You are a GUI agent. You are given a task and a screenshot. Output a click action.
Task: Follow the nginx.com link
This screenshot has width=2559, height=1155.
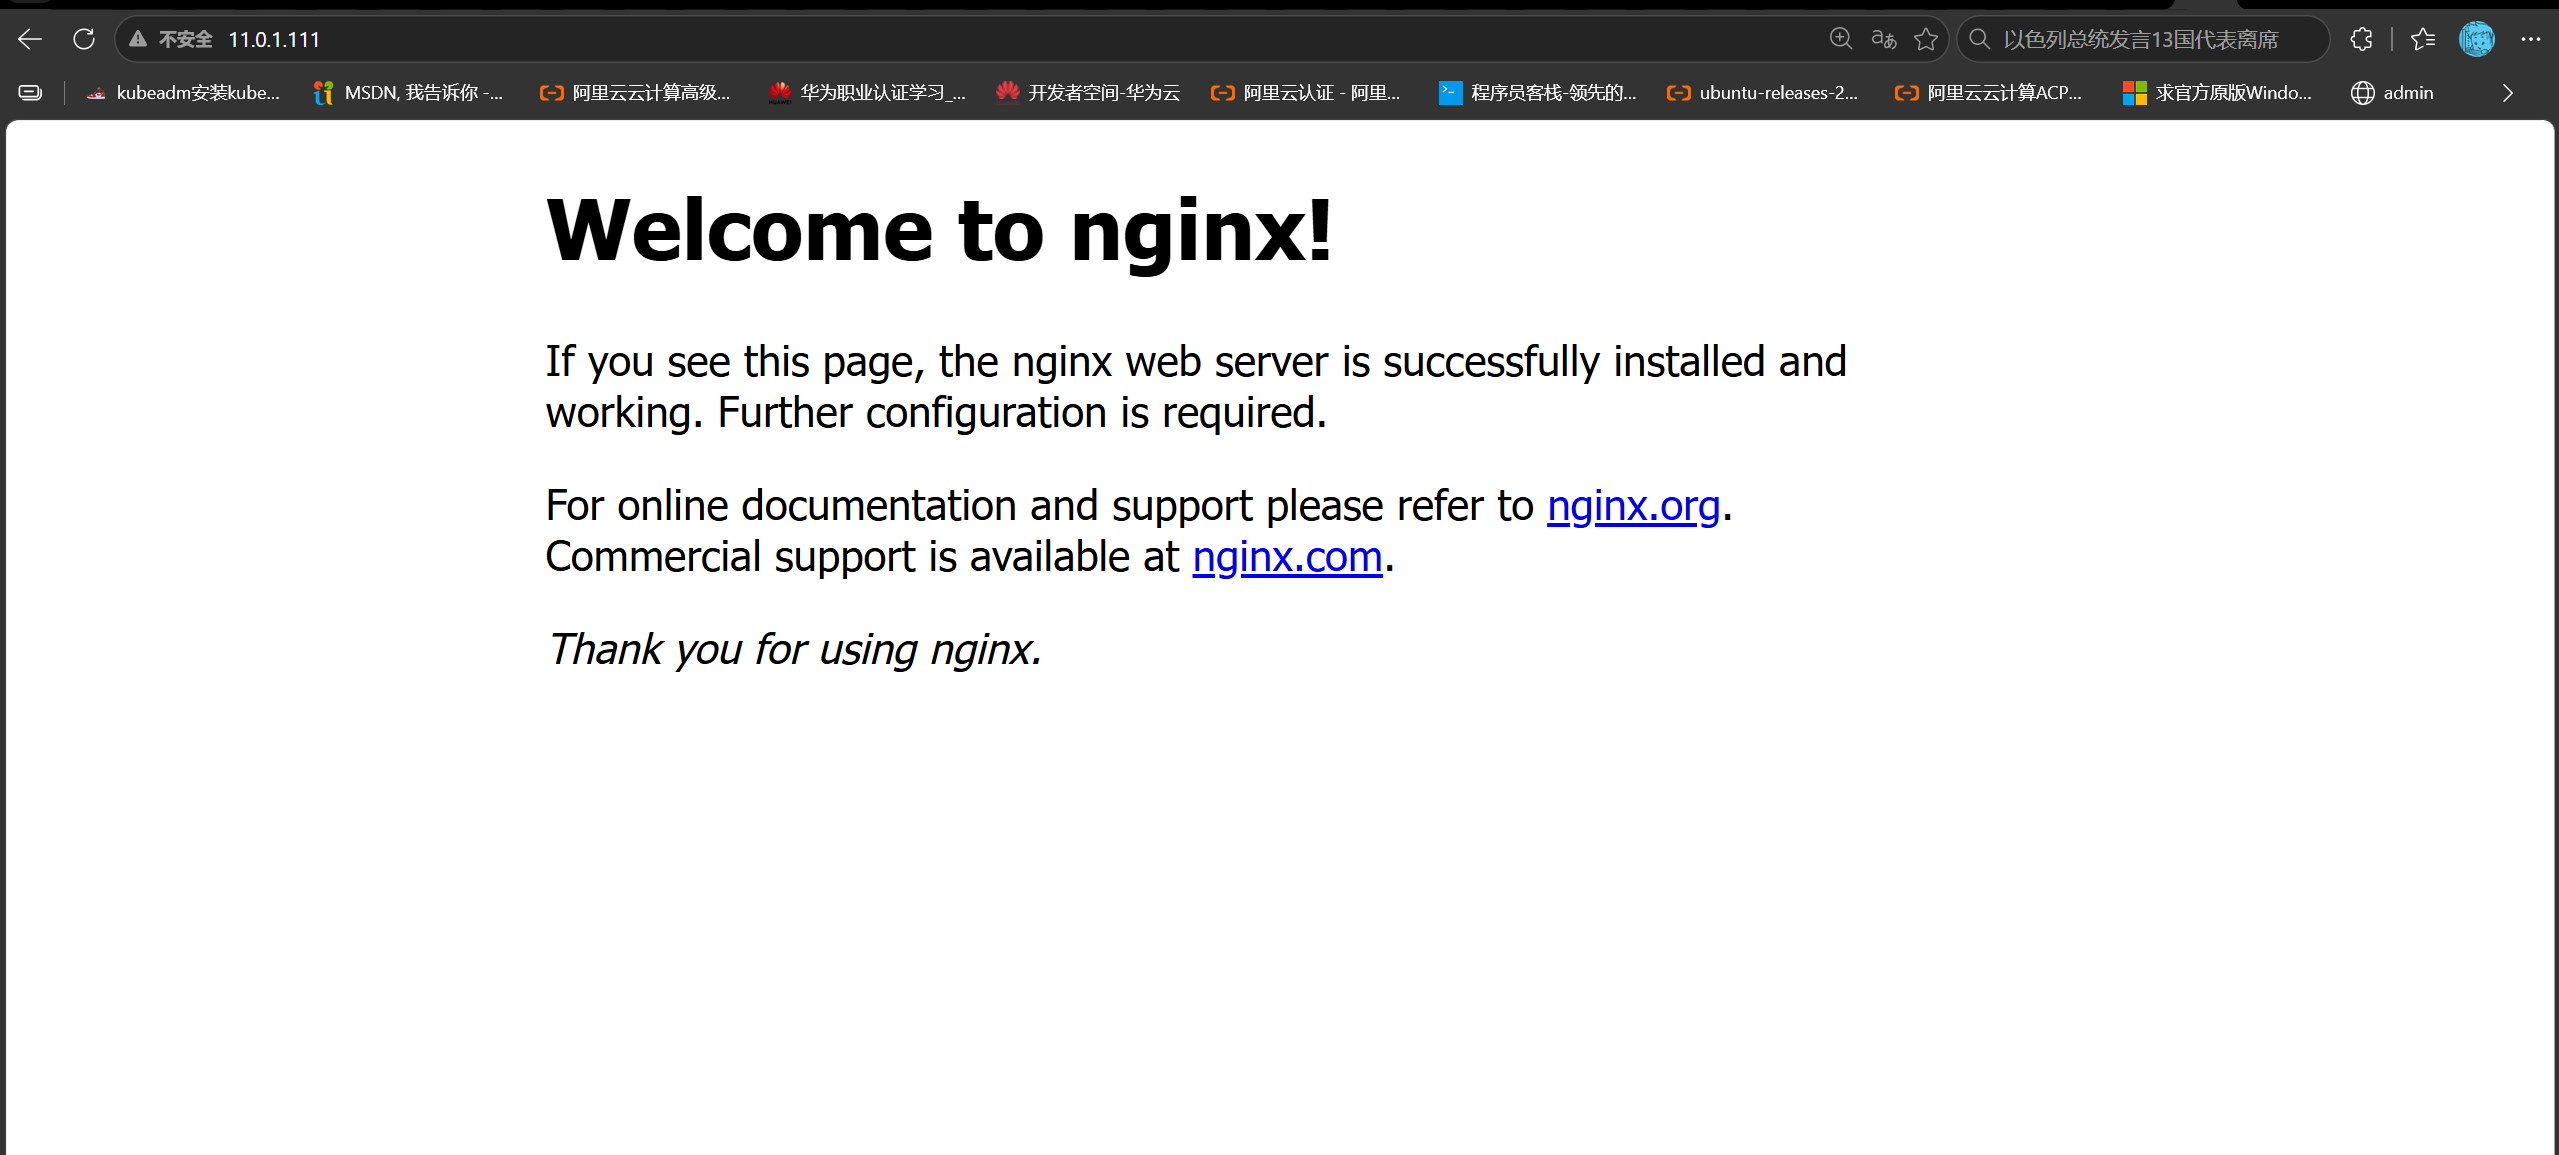[x=1287, y=557]
